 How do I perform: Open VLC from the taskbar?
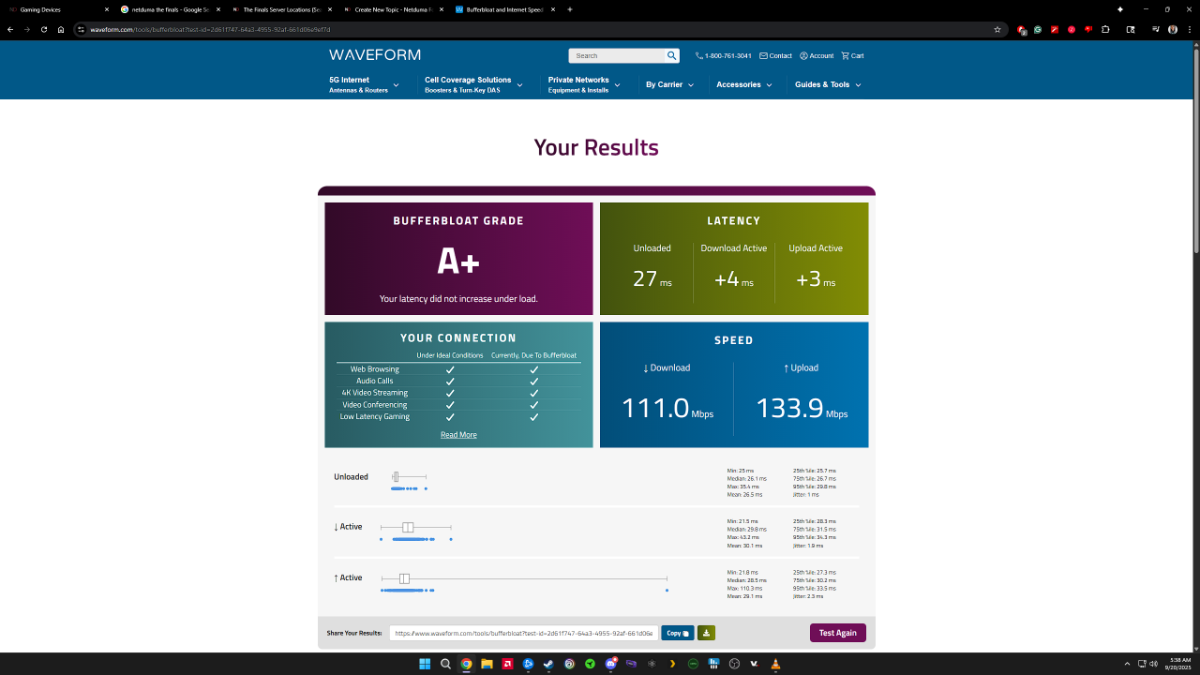(x=775, y=664)
